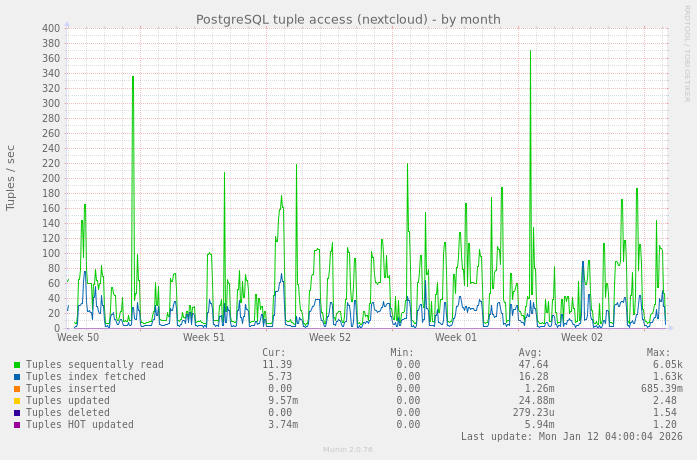Click the max value 6.05k

[x=668, y=364]
